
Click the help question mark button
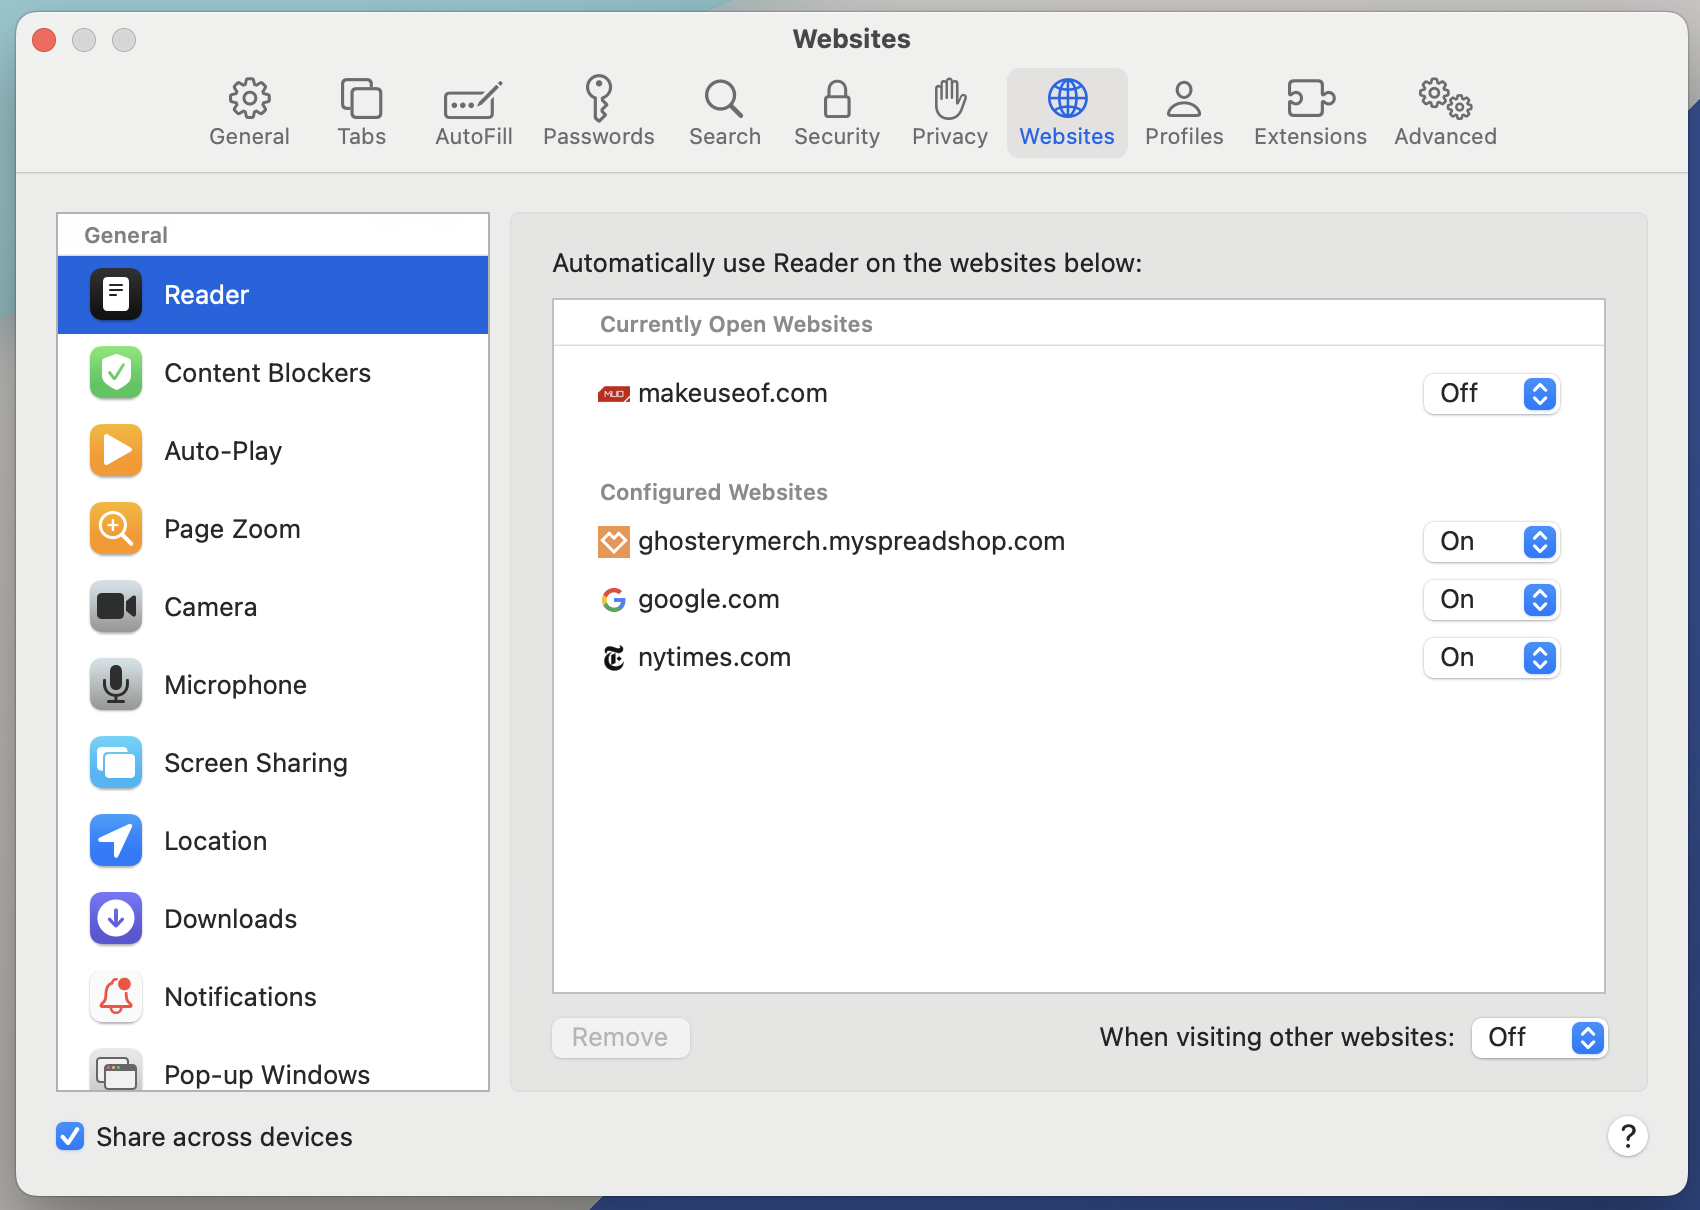click(x=1628, y=1136)
